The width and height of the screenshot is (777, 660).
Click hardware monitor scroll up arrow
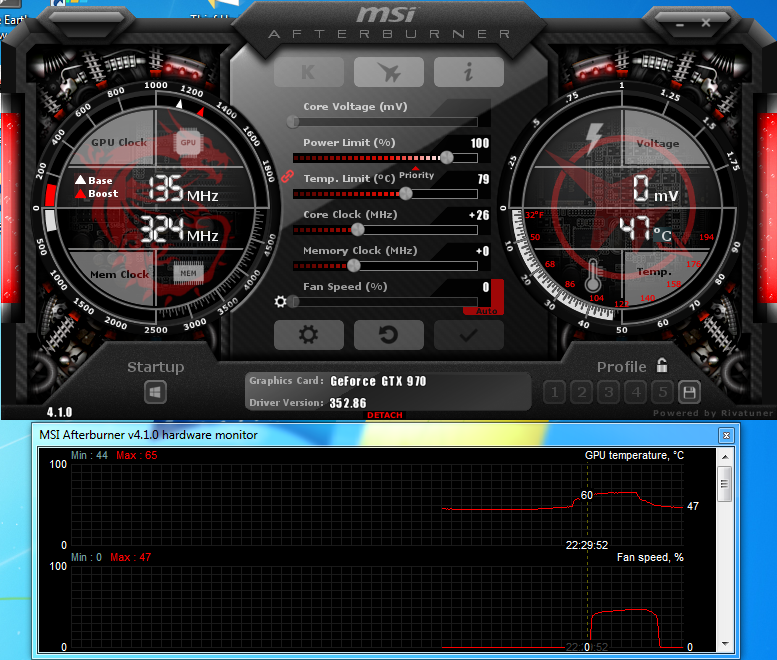[x=725, y=457]
